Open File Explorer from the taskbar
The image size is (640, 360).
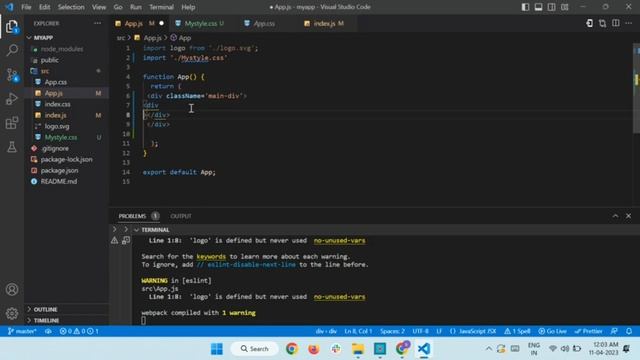click(x=358, y=349)
